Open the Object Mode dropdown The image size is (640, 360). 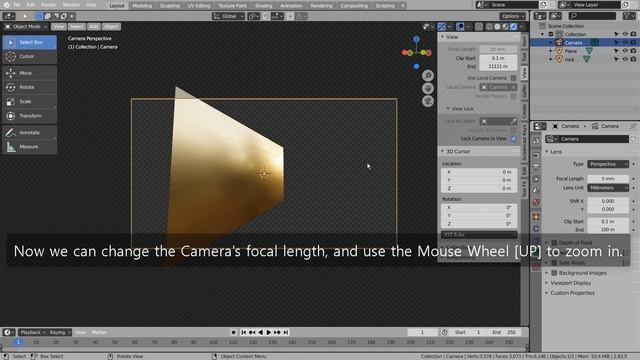click(x=26, y=27)
